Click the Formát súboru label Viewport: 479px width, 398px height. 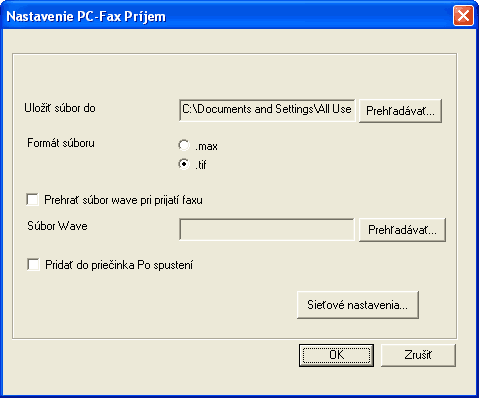[61, 143]
